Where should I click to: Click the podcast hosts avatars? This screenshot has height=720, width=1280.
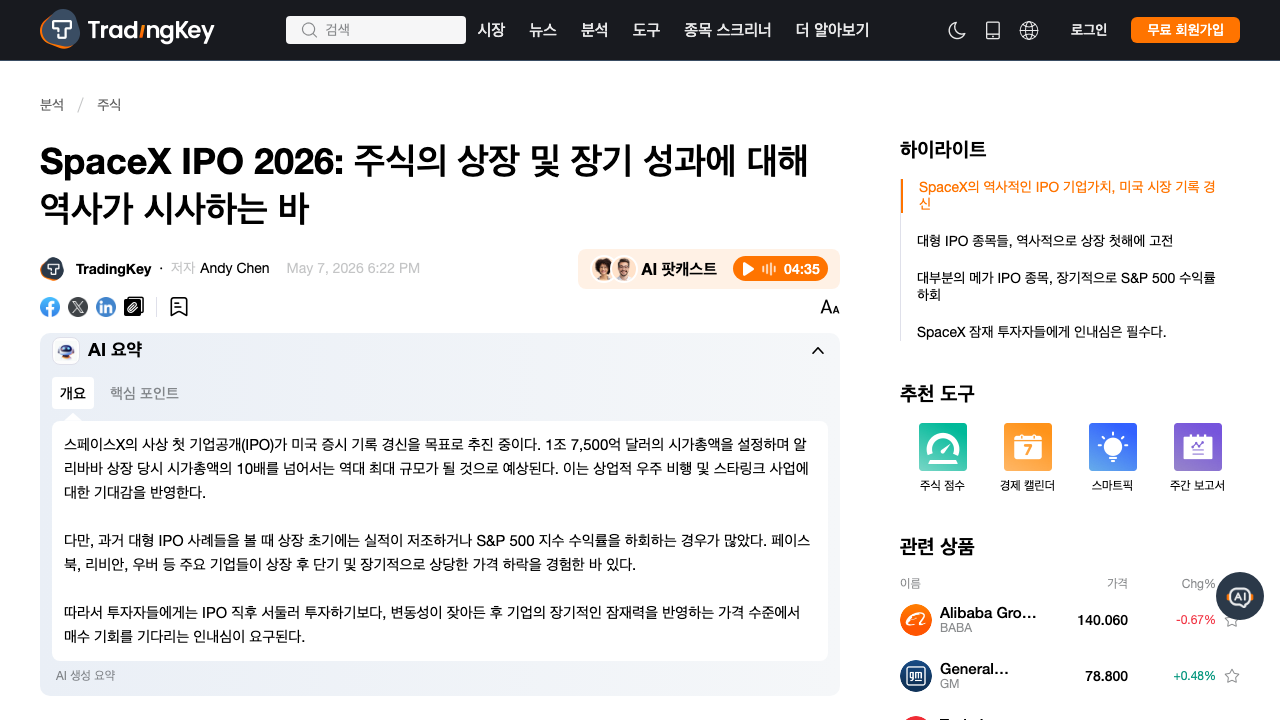(613, 269)
